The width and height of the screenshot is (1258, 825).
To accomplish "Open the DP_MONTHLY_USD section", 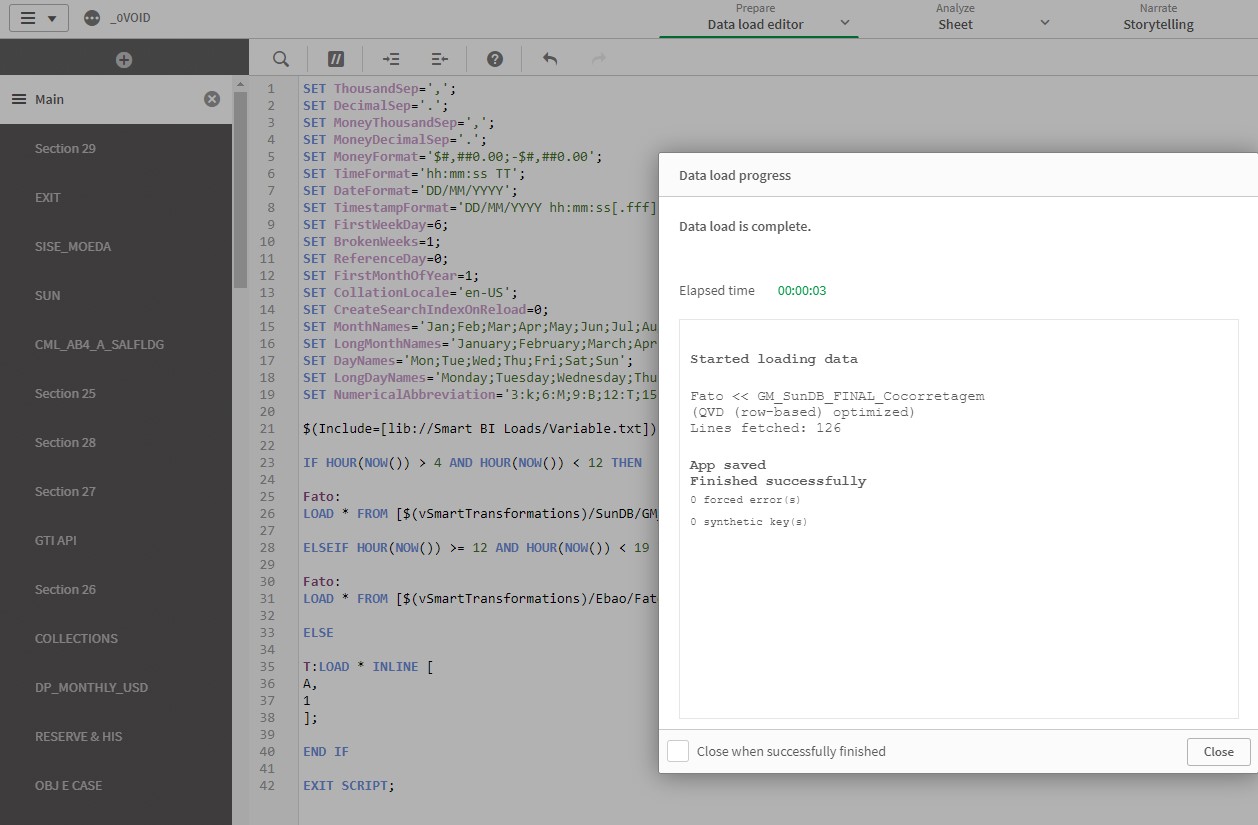I will (x=116, y=687).
